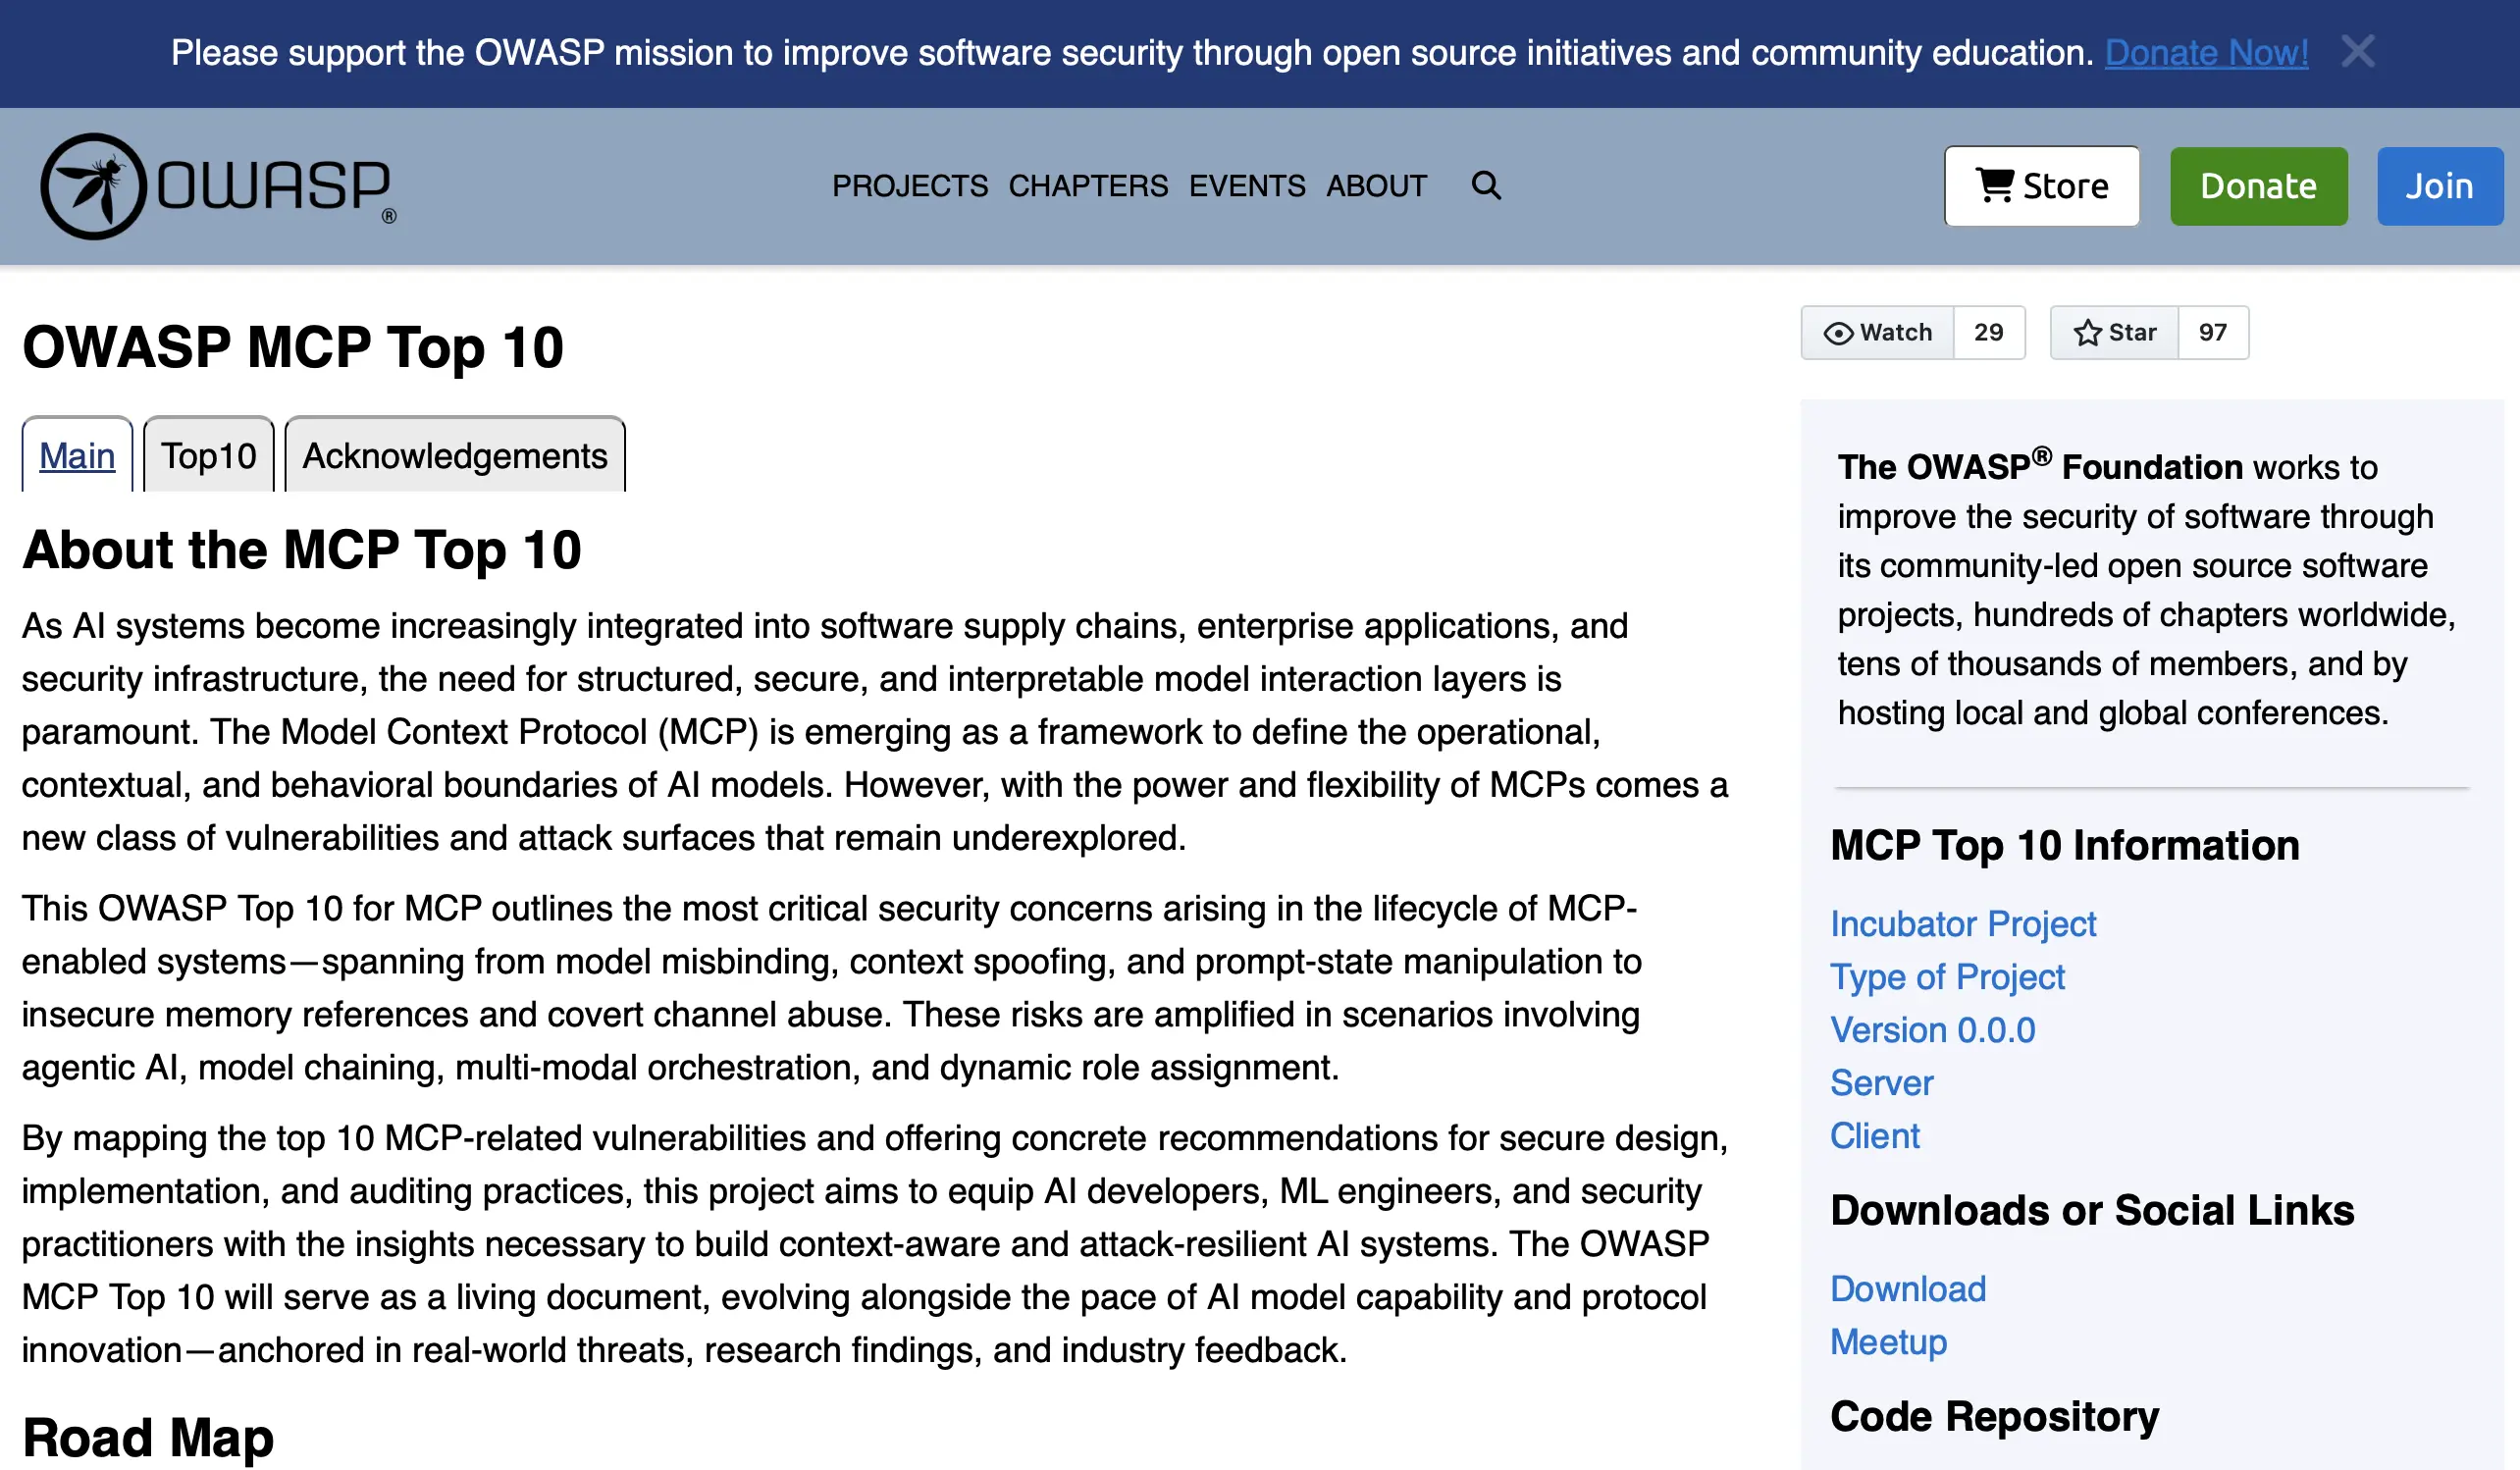2520x1470 pixels.
Task: Click the Watch button with eye icon
Action: pos(1877,332)
